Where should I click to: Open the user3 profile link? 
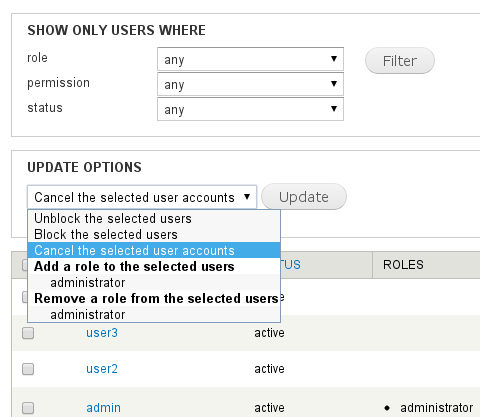102,333
